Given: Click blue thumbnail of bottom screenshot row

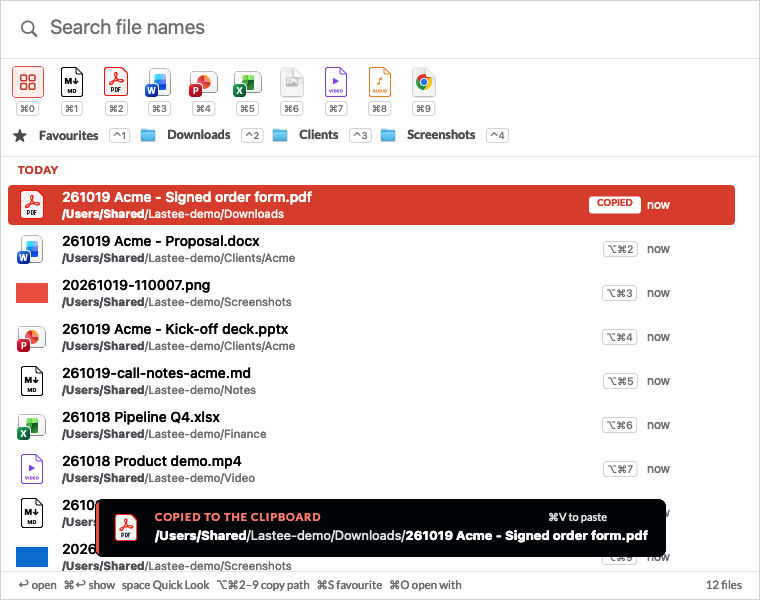Looking at the screenshot, I should click(32, 557).
